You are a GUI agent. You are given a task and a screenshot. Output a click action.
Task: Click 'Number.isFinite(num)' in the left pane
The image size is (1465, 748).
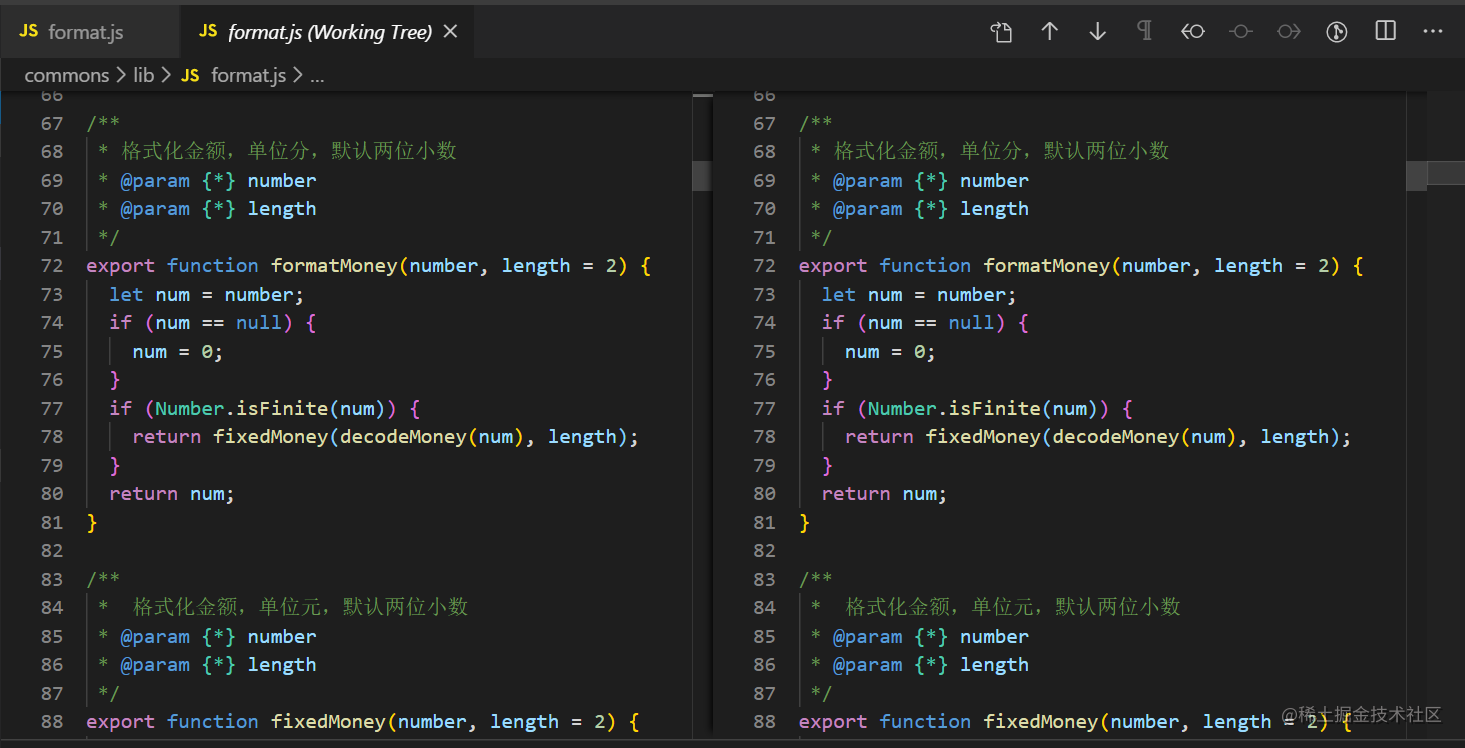(270, 409)
